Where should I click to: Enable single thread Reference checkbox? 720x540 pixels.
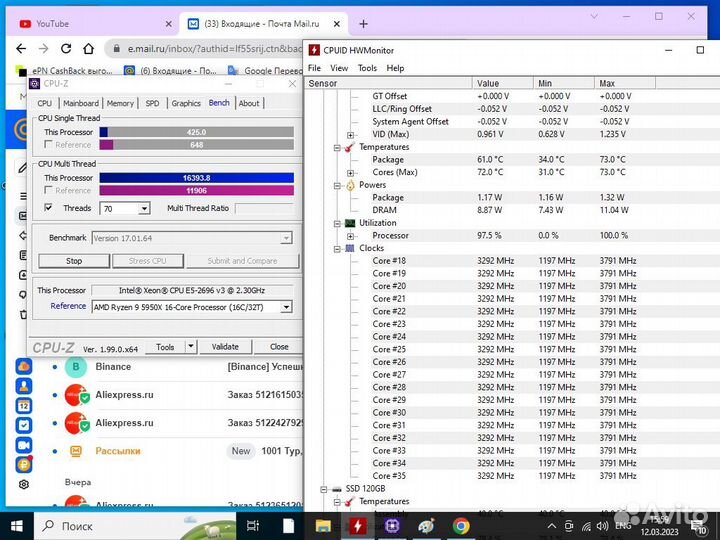[x=48, y=145]
